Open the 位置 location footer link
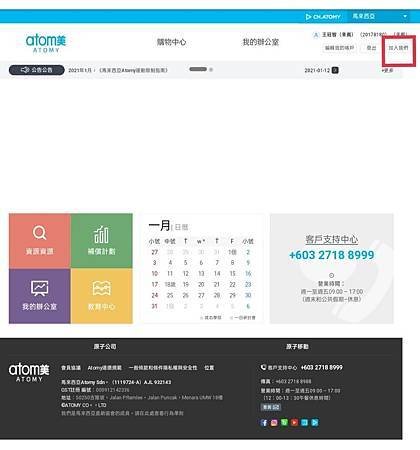The image size is (420, 450). tap(209, 368)
